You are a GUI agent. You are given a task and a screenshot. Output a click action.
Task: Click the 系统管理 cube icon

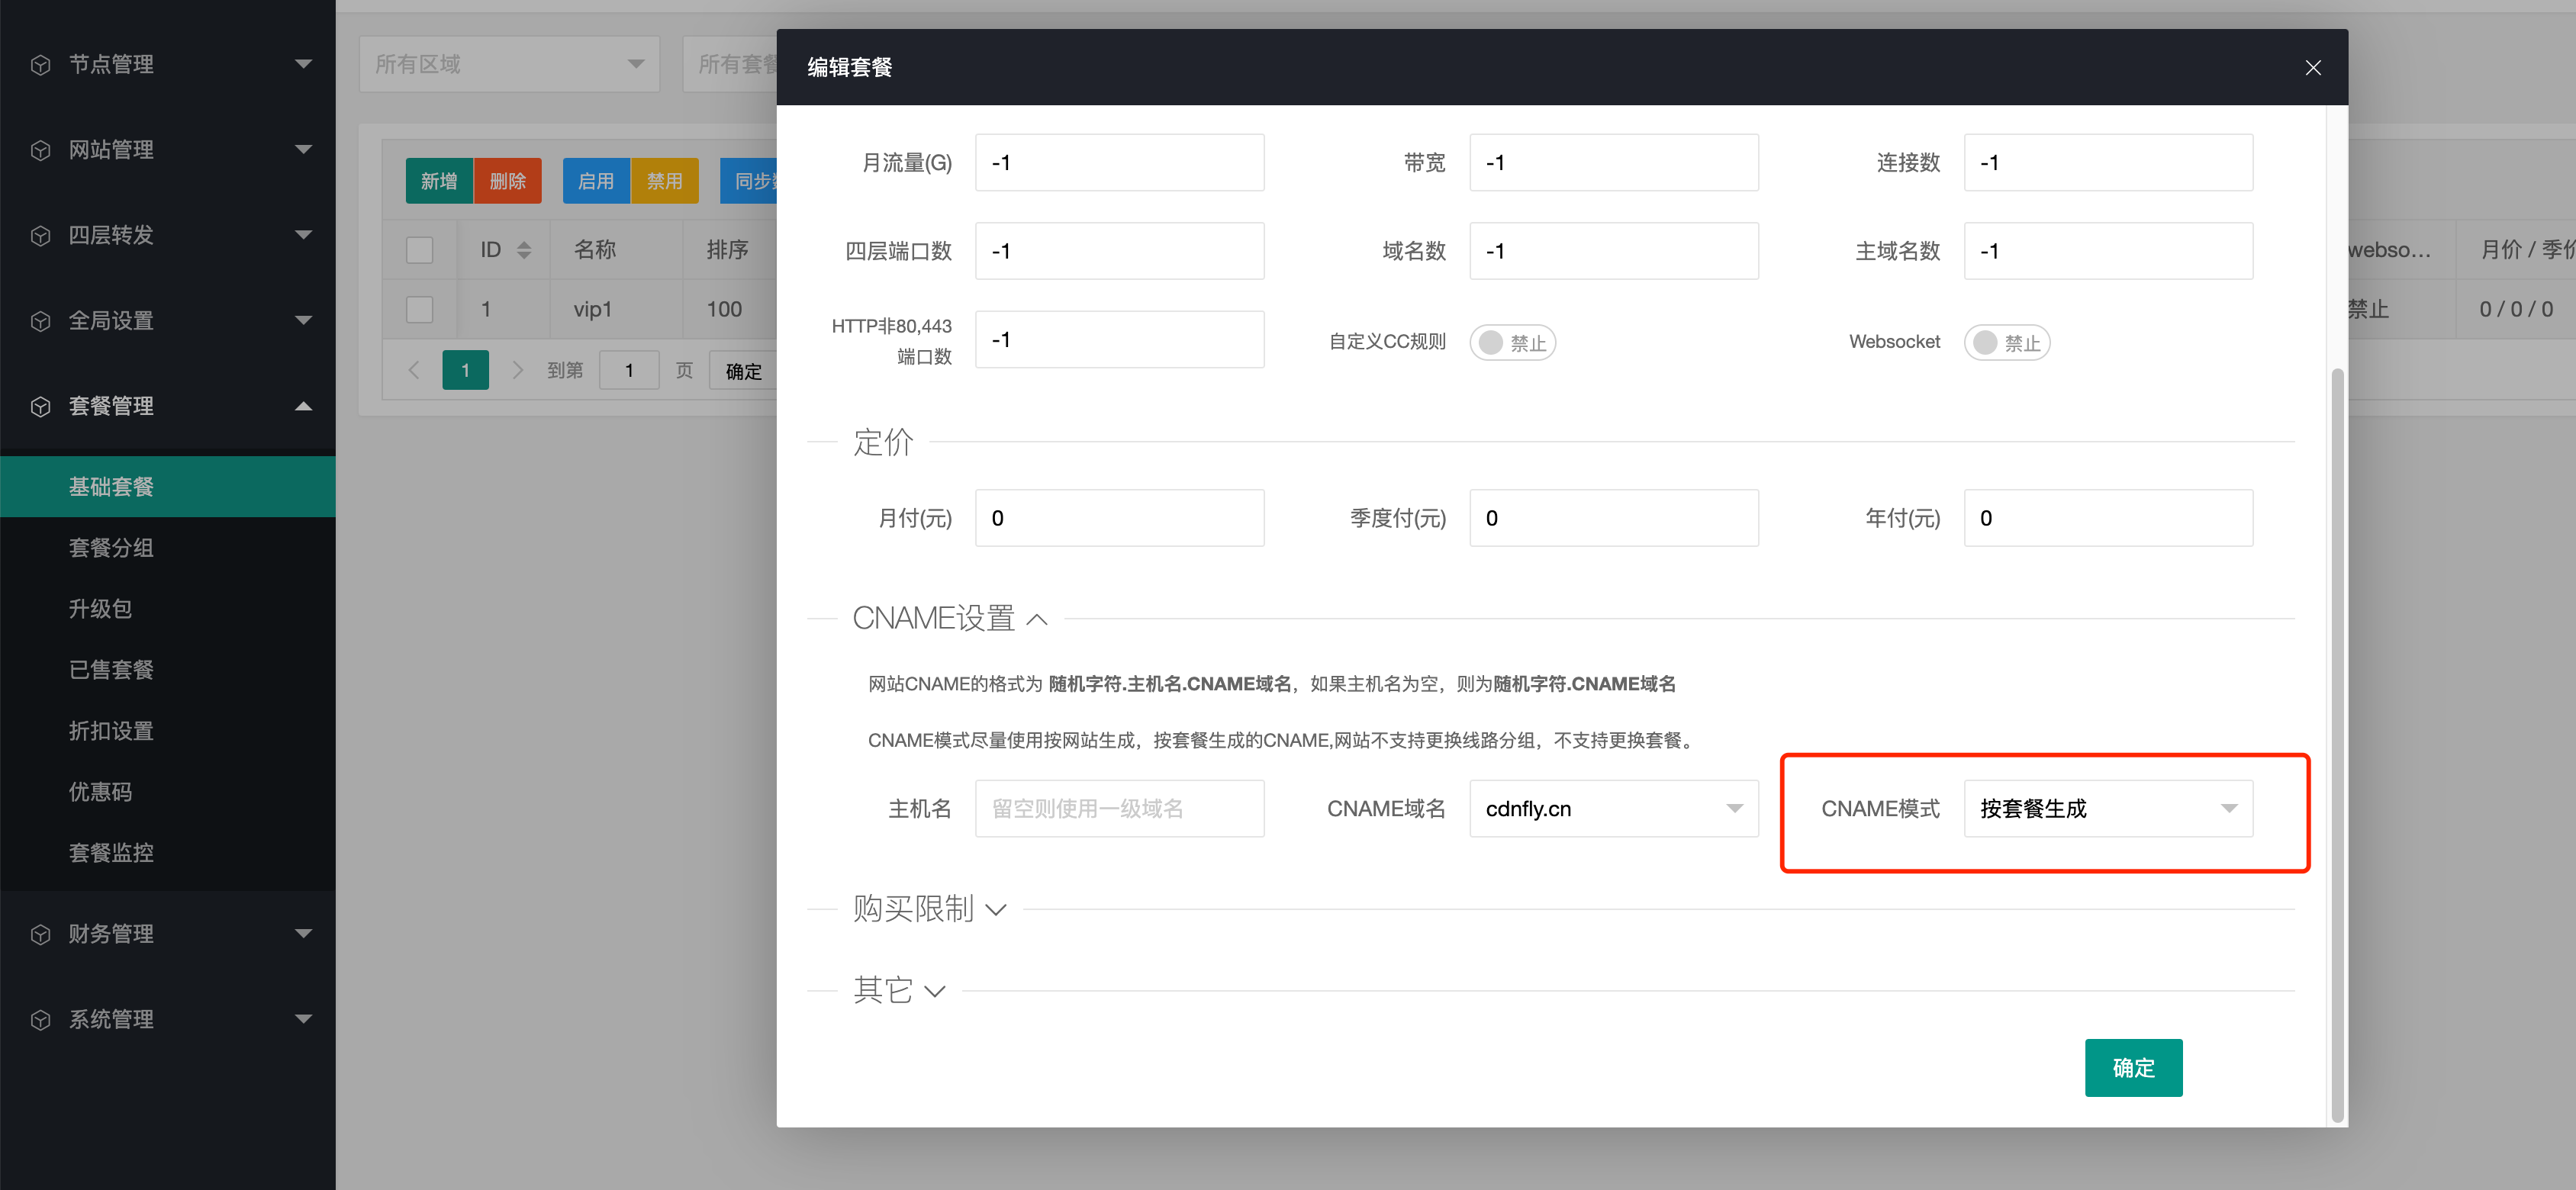pyautogui.click(x=41, y=1020)
